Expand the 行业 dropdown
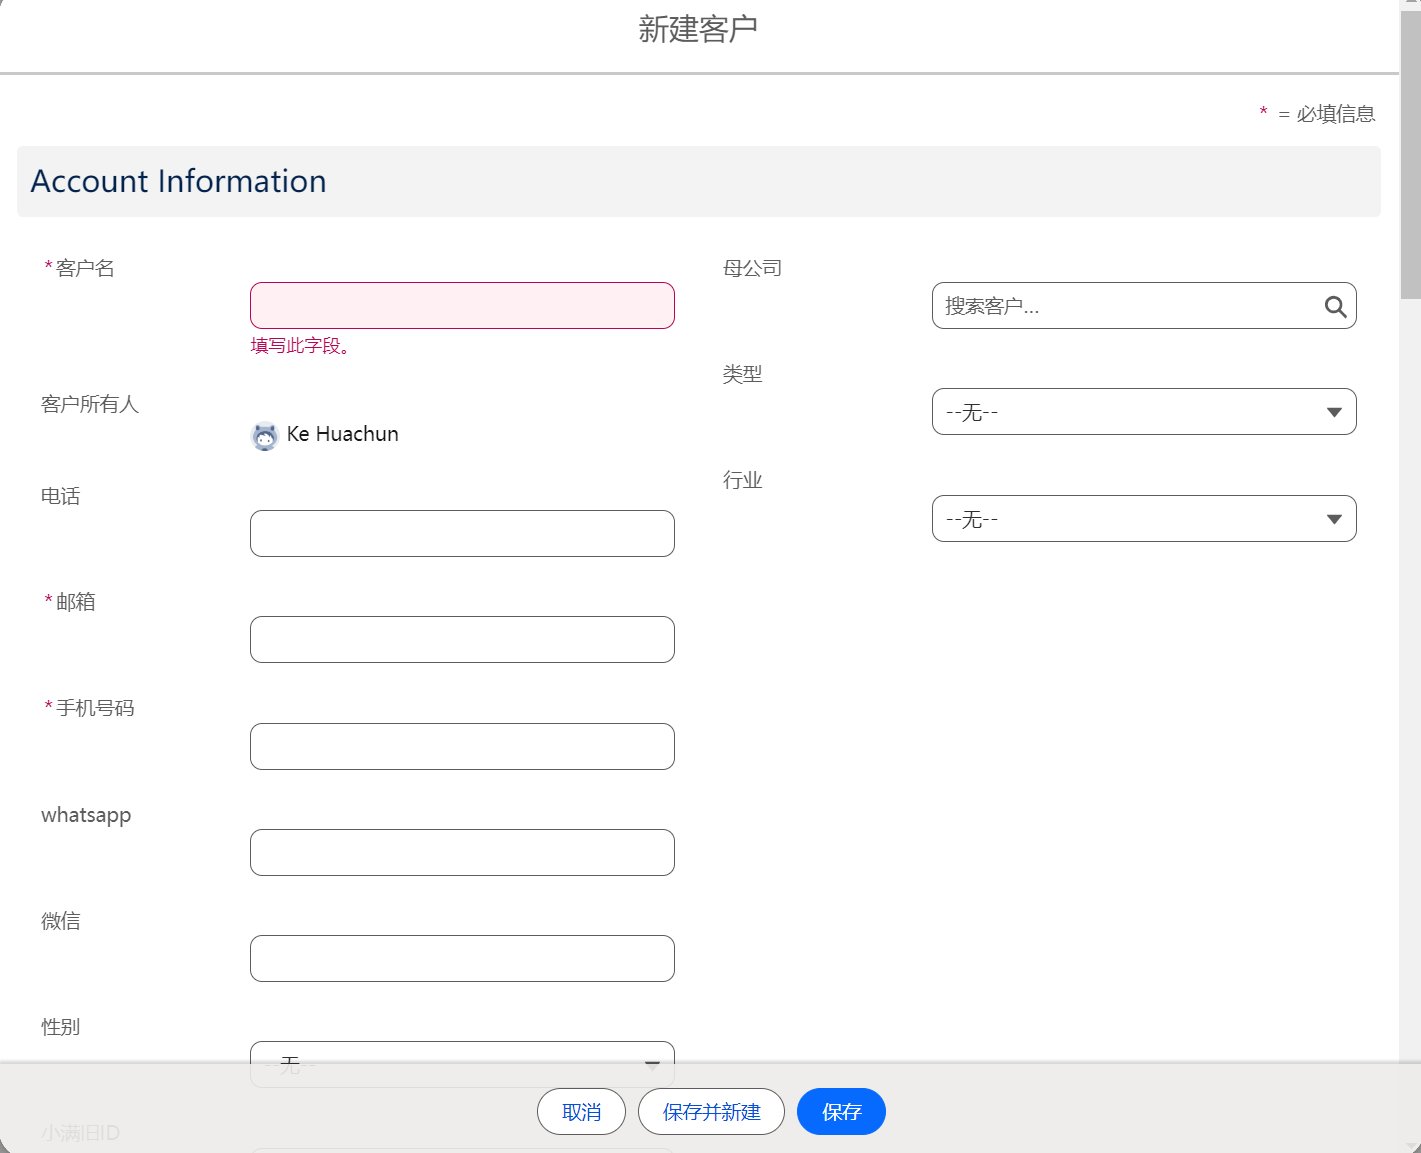 point(1143,519)
